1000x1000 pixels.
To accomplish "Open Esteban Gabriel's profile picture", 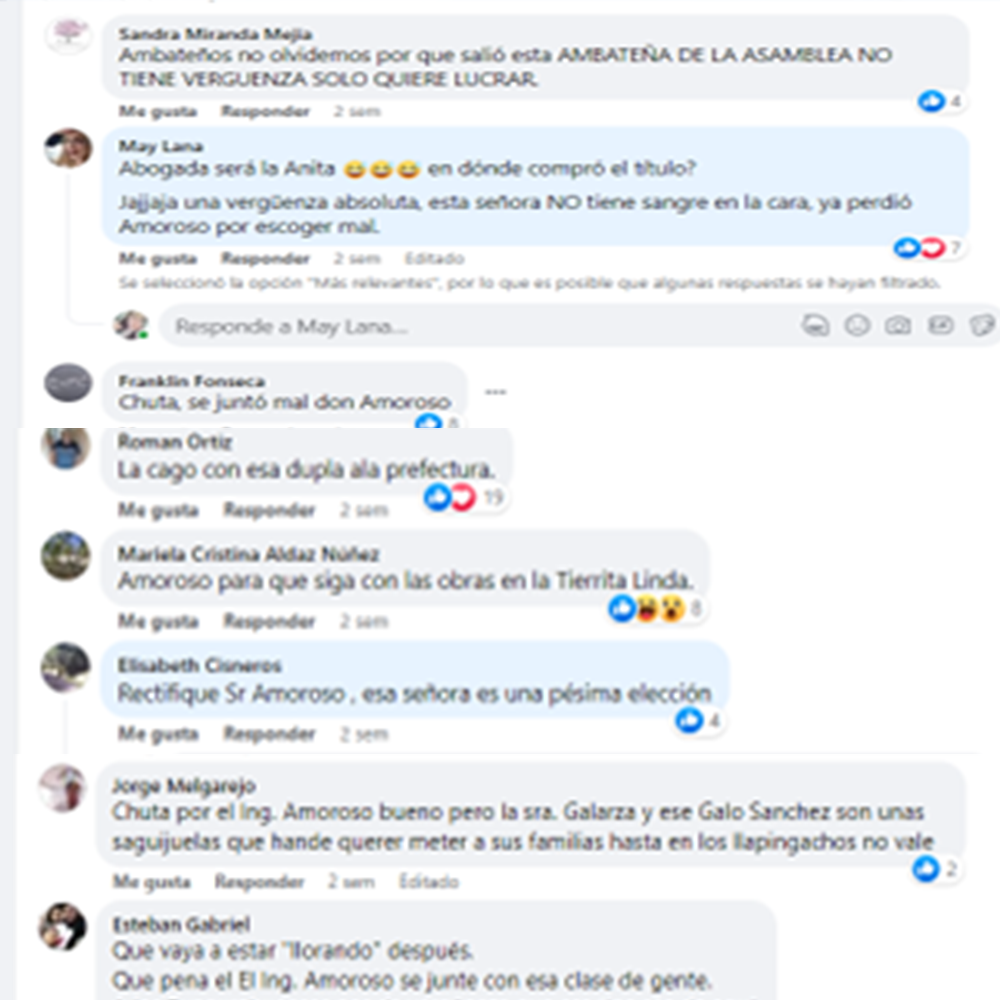I will pyautogui.click(x=62, y=926).
